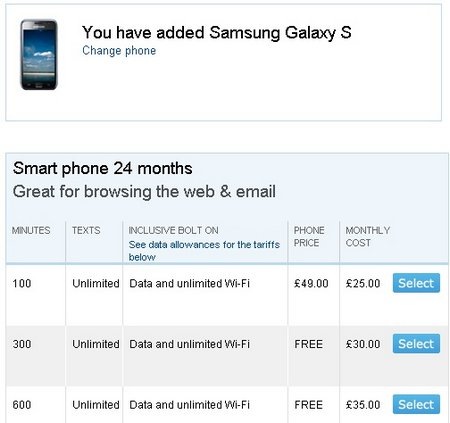Click the Smart phone 24 months heading
The image size is (450, 423).
[103, 168]
